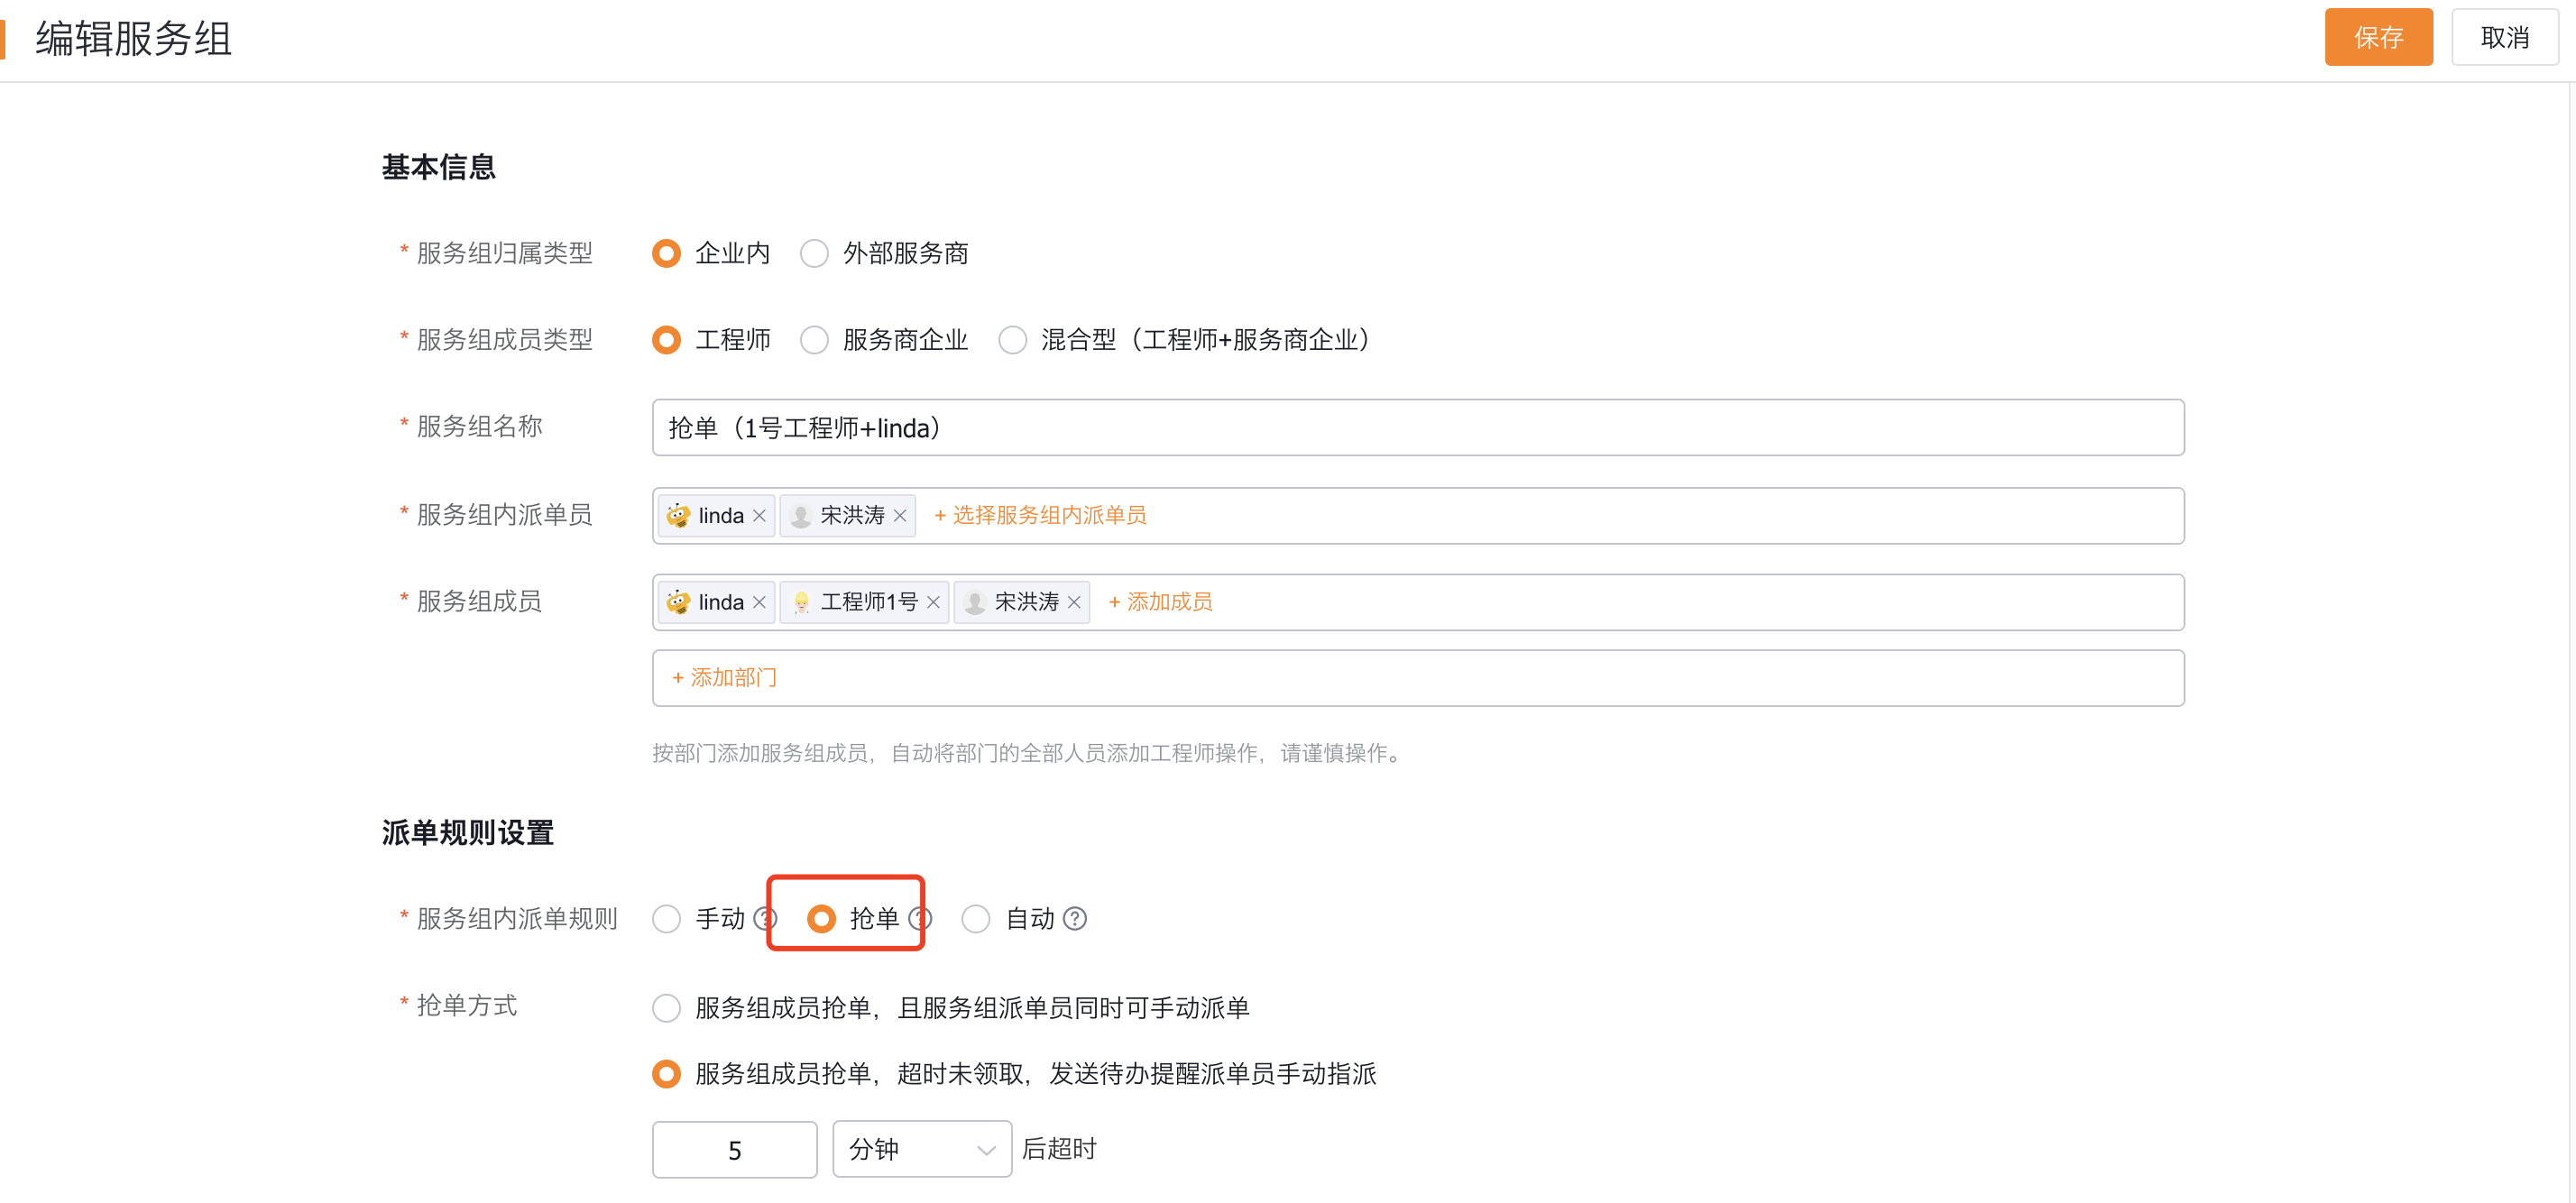This screenshot has height=1203, width=2576.
Task: Click linda's avatar in dispatcher field
Action: click(678, 516)
